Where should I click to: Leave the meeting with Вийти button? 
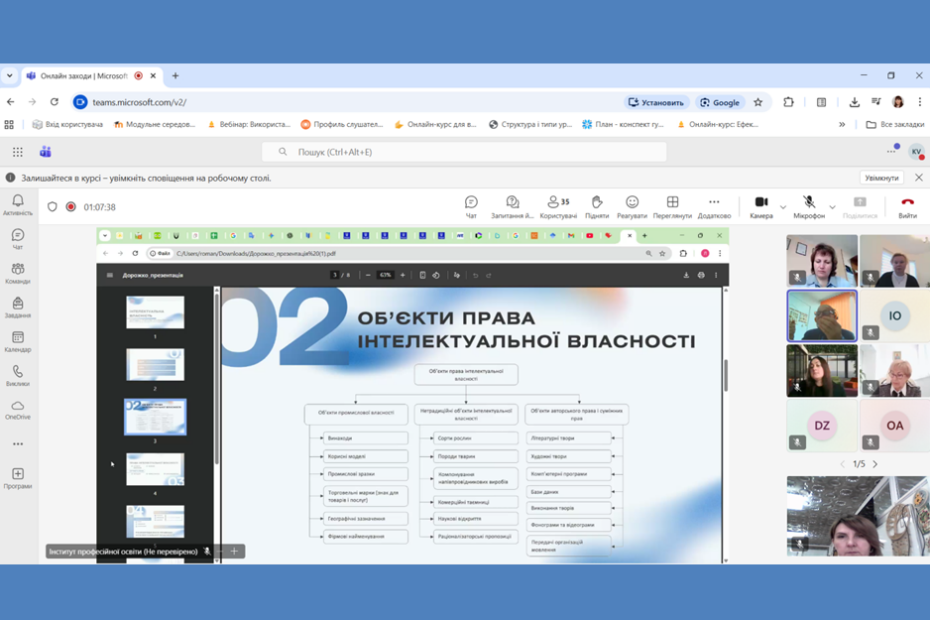pyautogui.click(x=907, y=206)
